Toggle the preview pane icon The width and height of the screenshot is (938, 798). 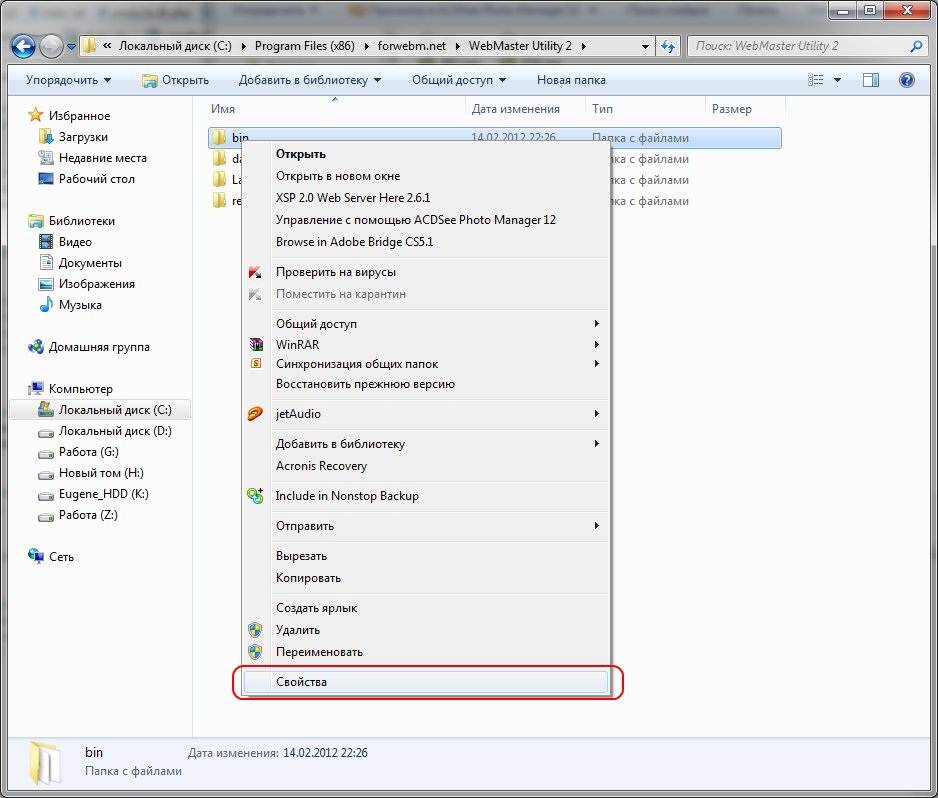pyautogui.click(x=871, y=80)
